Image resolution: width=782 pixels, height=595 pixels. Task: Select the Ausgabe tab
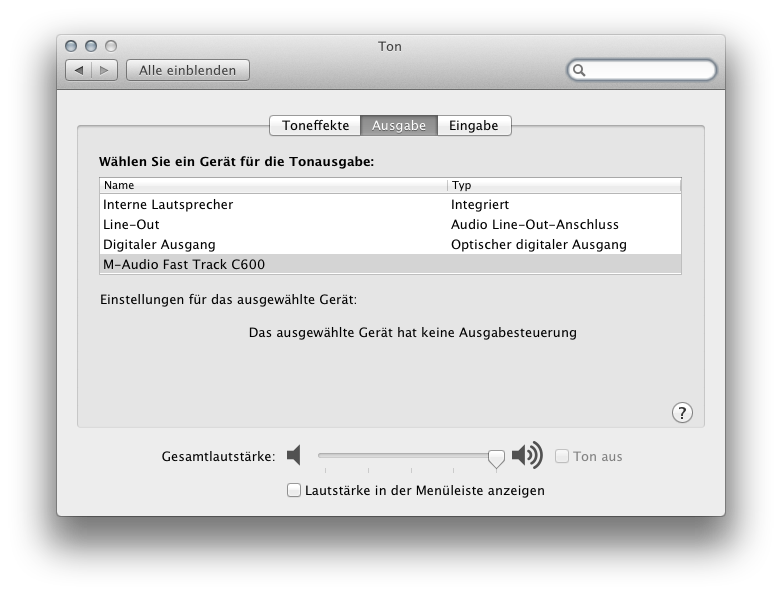tap(399, 125)
